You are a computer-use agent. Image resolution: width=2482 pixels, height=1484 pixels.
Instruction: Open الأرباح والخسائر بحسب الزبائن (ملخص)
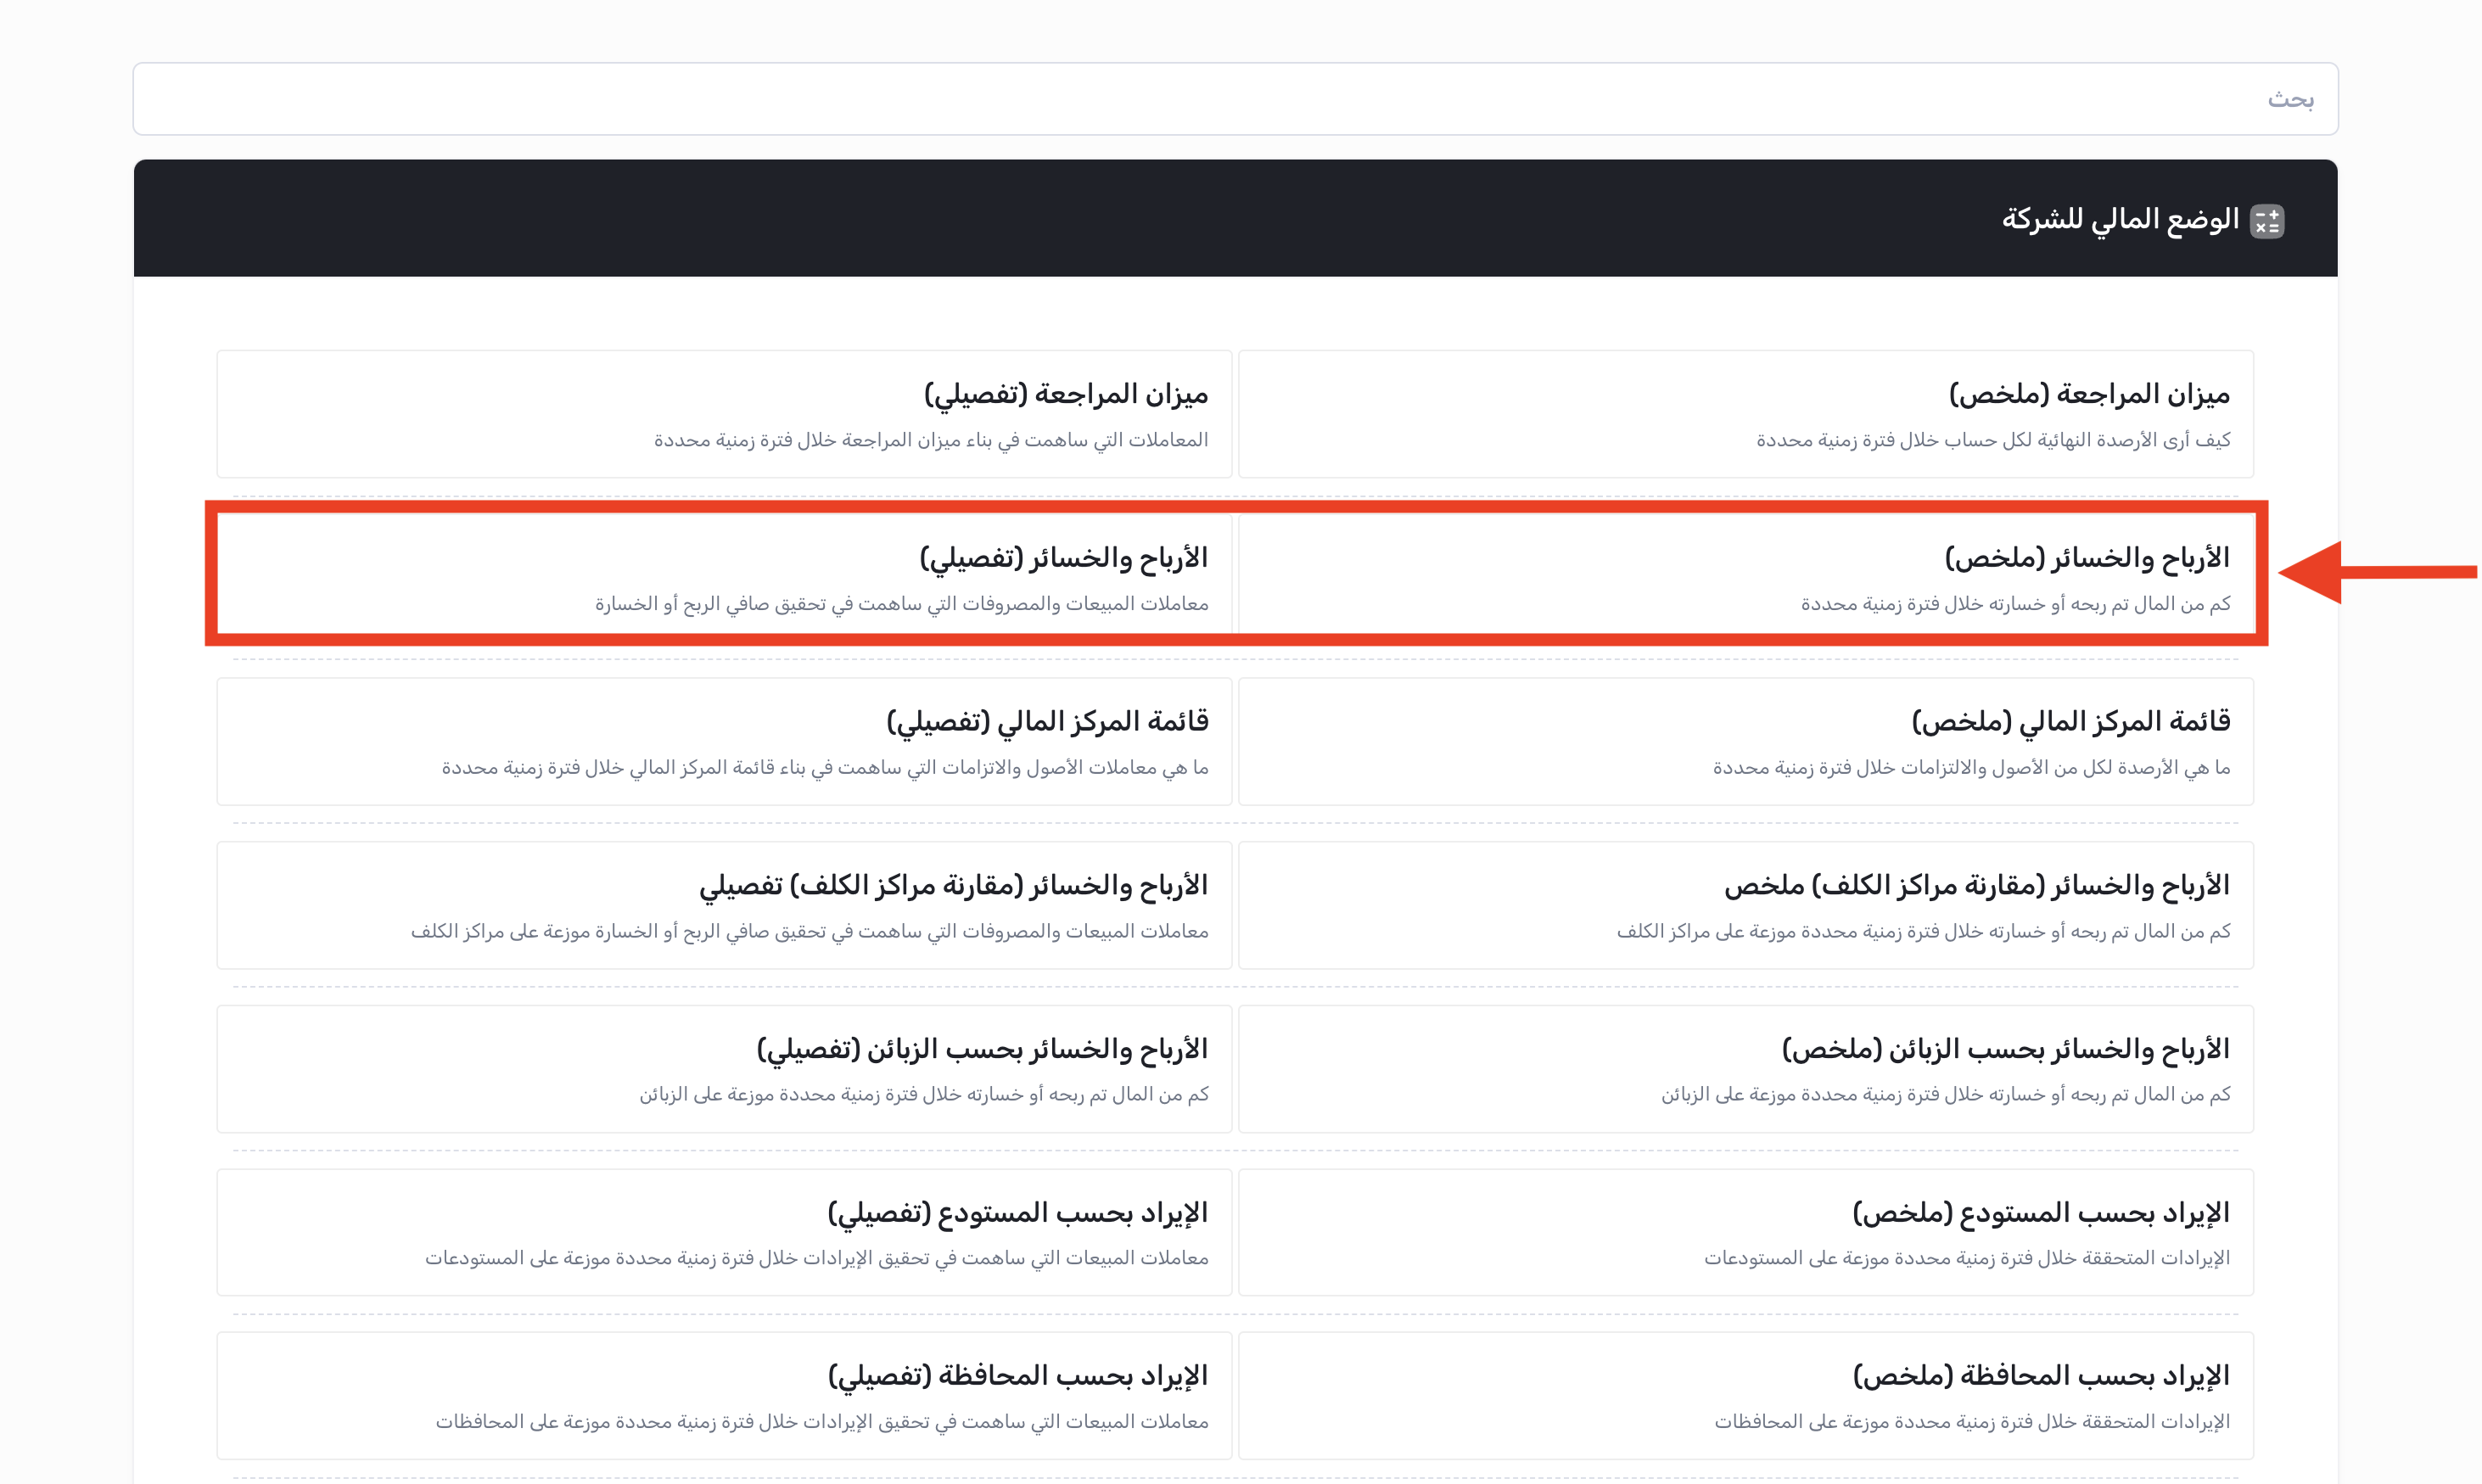(x=2005, y=1050)
